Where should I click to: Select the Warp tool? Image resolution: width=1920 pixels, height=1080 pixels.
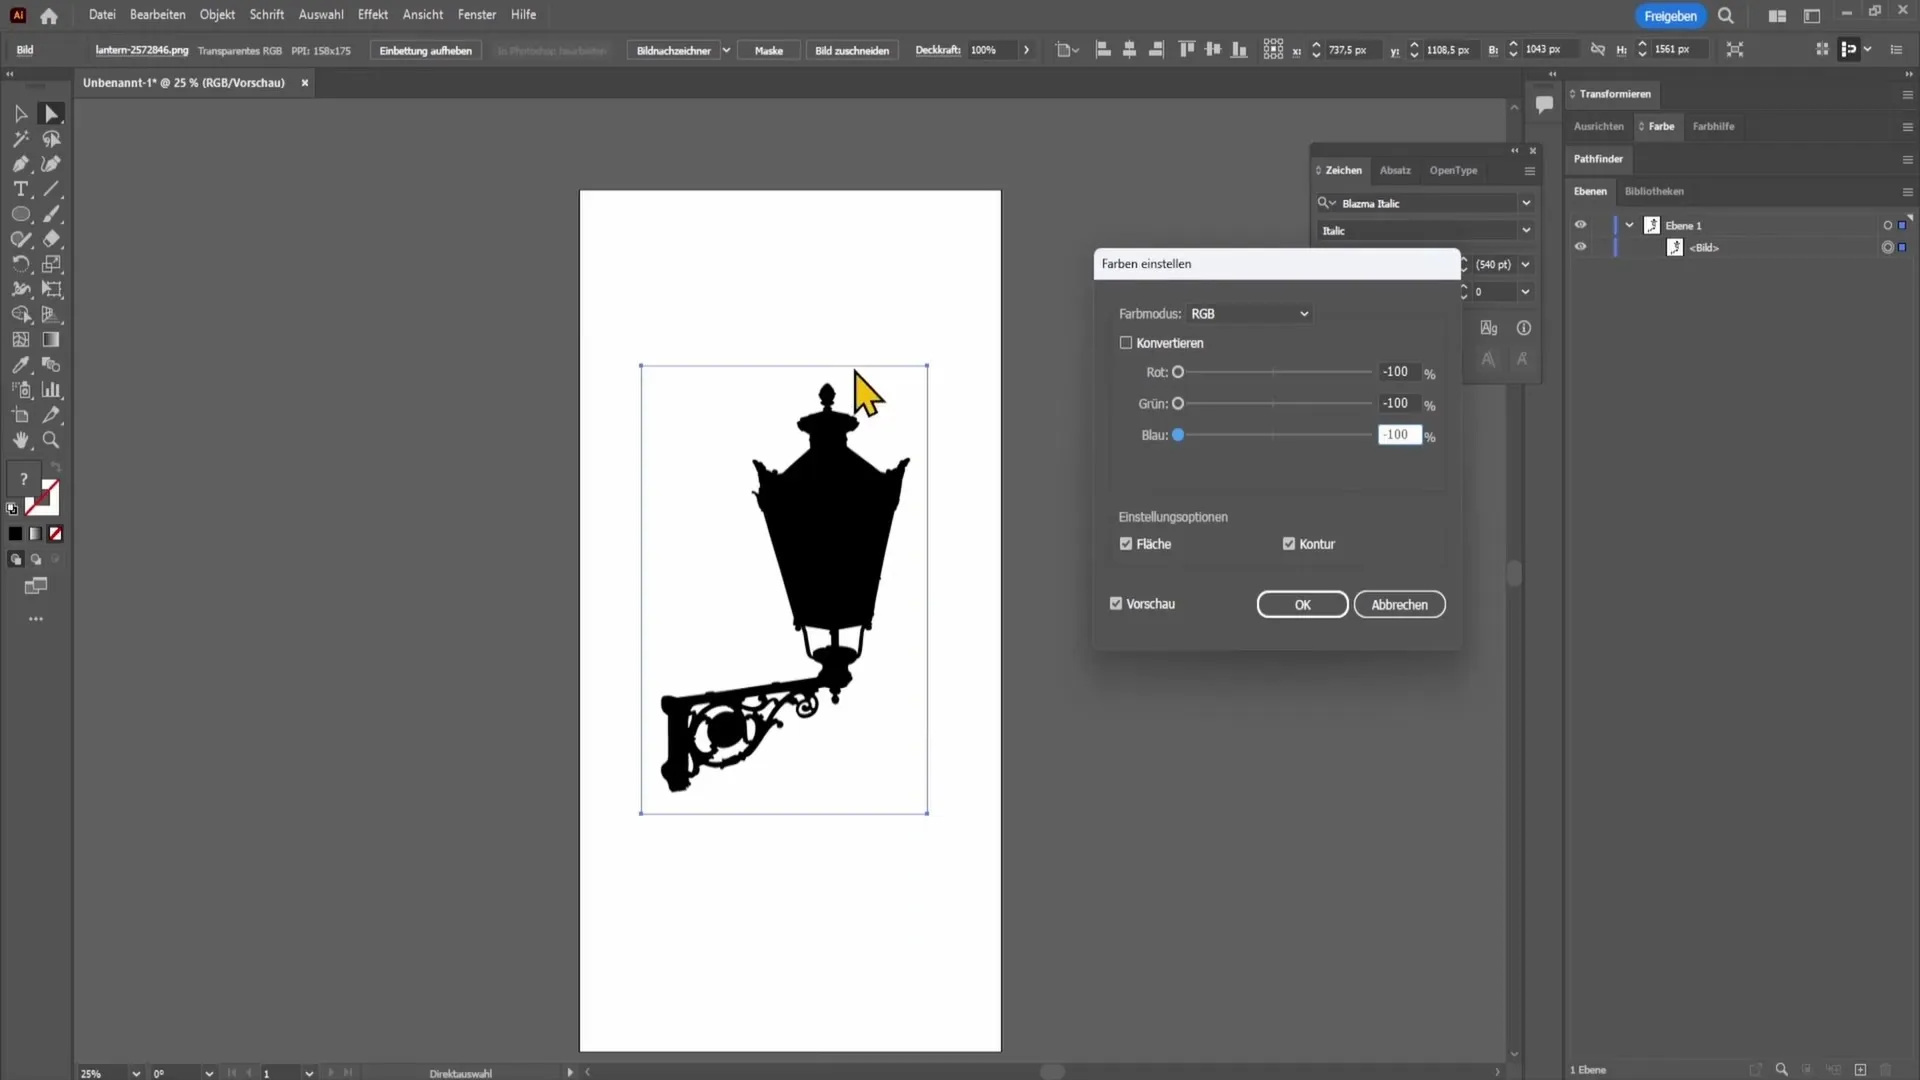(x=20, y=289)
